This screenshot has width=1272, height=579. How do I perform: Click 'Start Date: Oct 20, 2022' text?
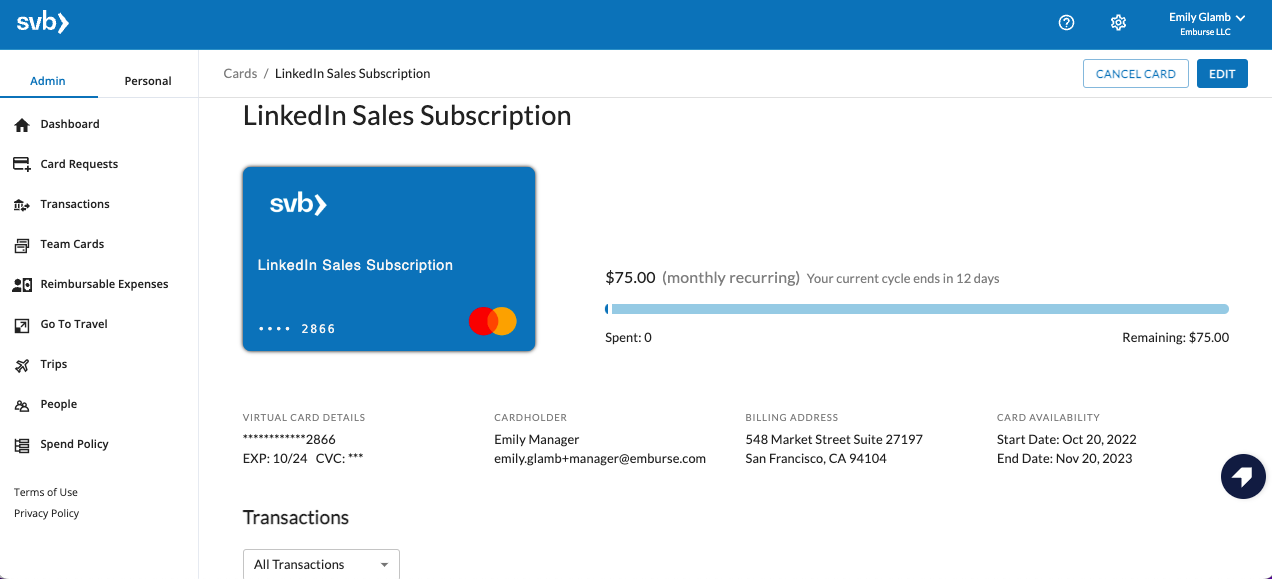tap(1067, 439)
